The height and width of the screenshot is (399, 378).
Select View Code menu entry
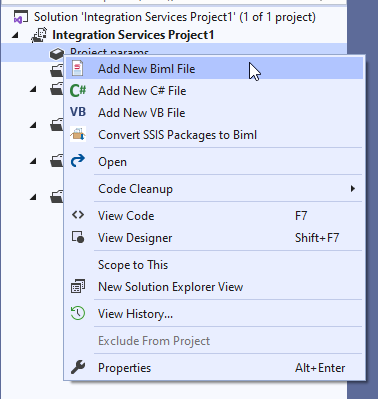(214, 215)
